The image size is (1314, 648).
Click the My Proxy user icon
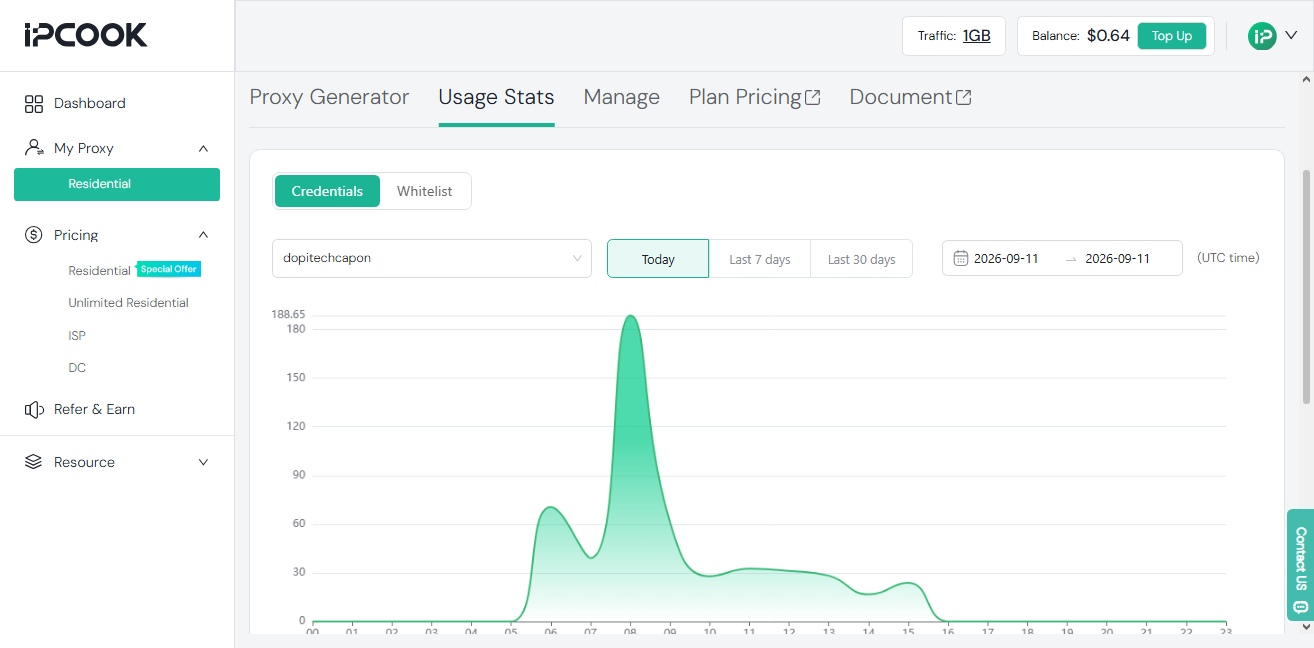pos(34,148)
